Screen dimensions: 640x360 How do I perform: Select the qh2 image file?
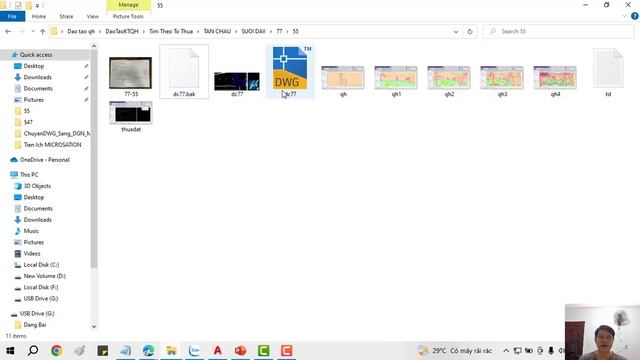449,78
